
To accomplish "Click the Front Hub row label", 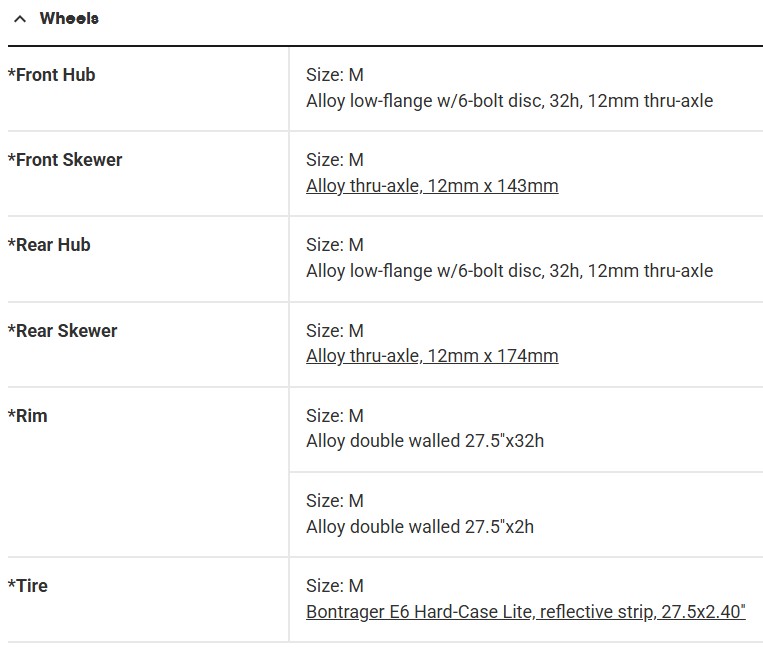I will pyautogui.click(x=52, y=75).
